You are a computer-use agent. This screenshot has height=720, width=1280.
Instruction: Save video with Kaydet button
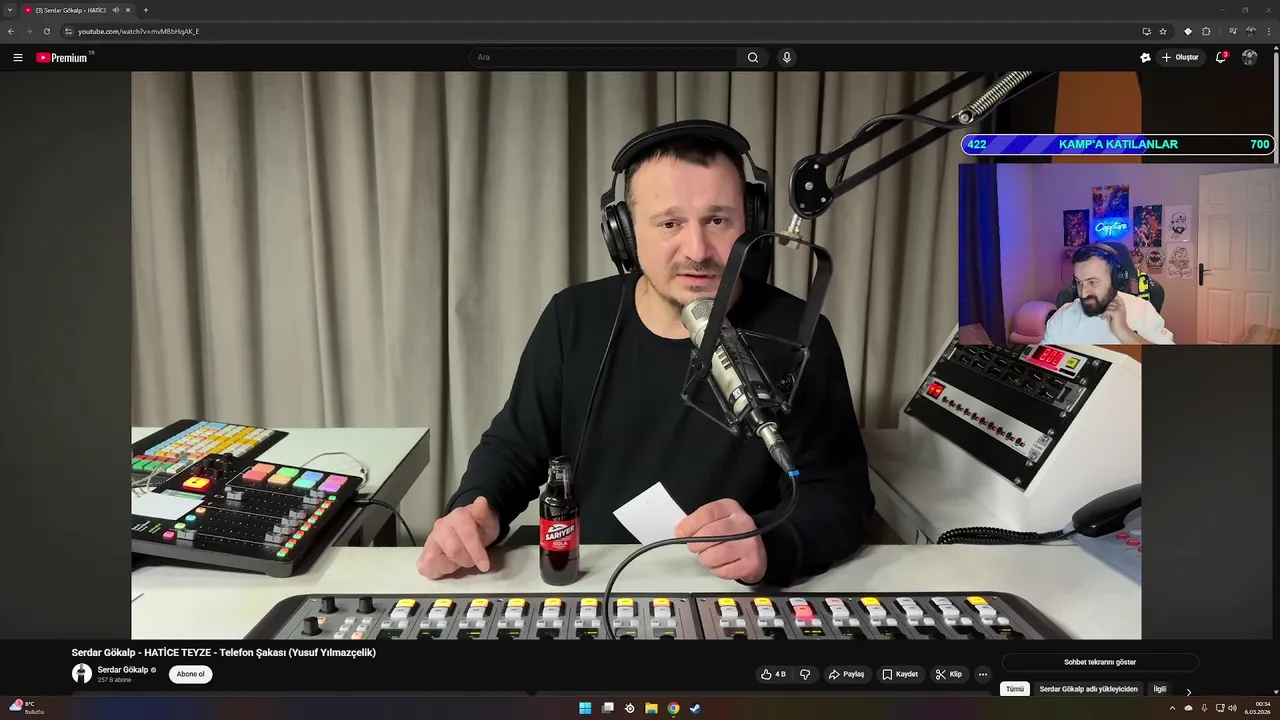click(x=900, y=674)
